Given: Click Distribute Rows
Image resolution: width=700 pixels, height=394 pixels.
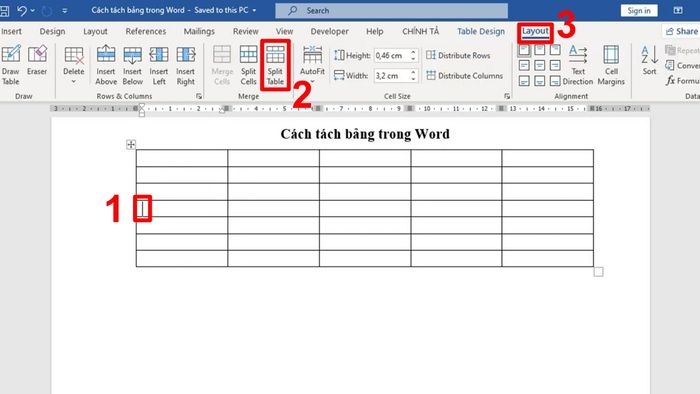Looking at the screenshot, I should point(458,55).
